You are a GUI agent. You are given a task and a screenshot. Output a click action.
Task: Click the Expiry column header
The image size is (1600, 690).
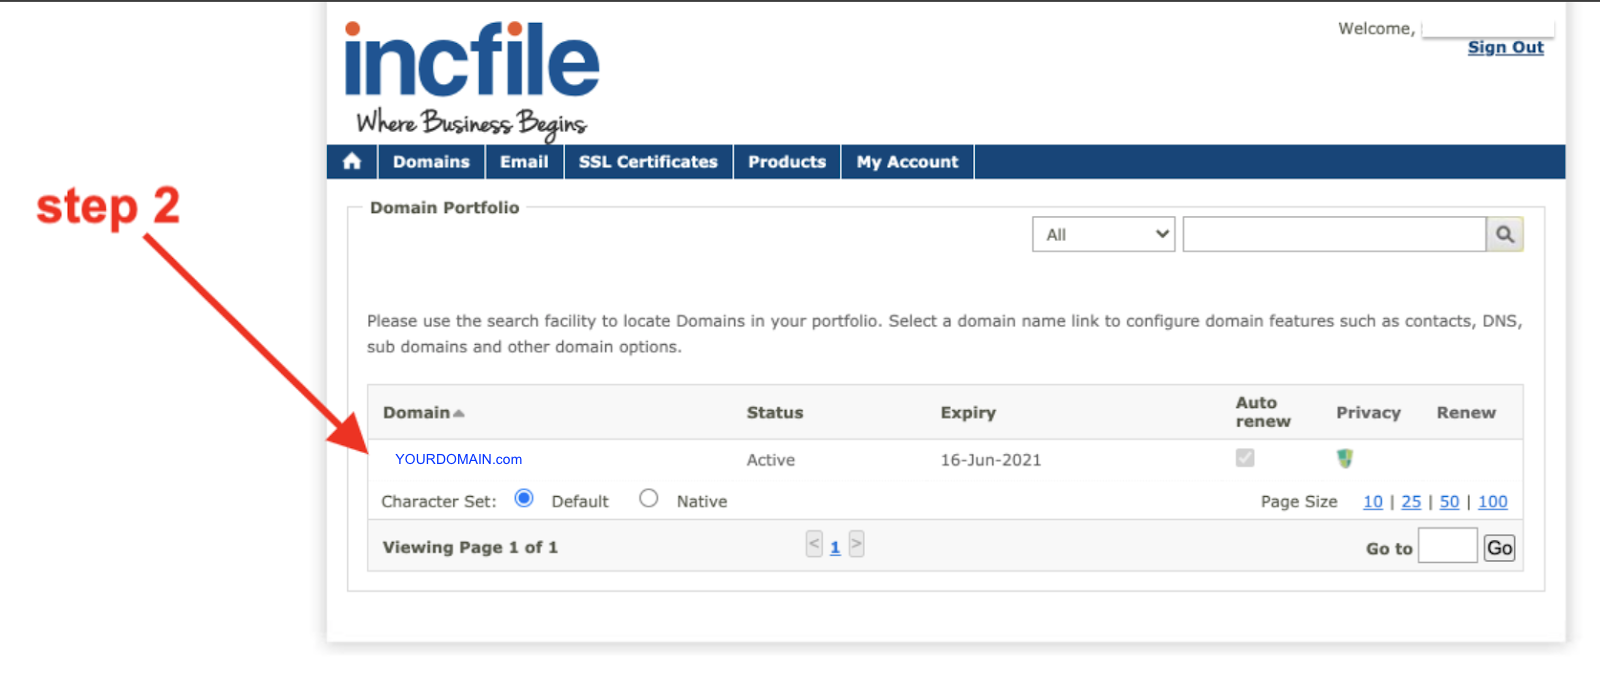pos(968,412)
